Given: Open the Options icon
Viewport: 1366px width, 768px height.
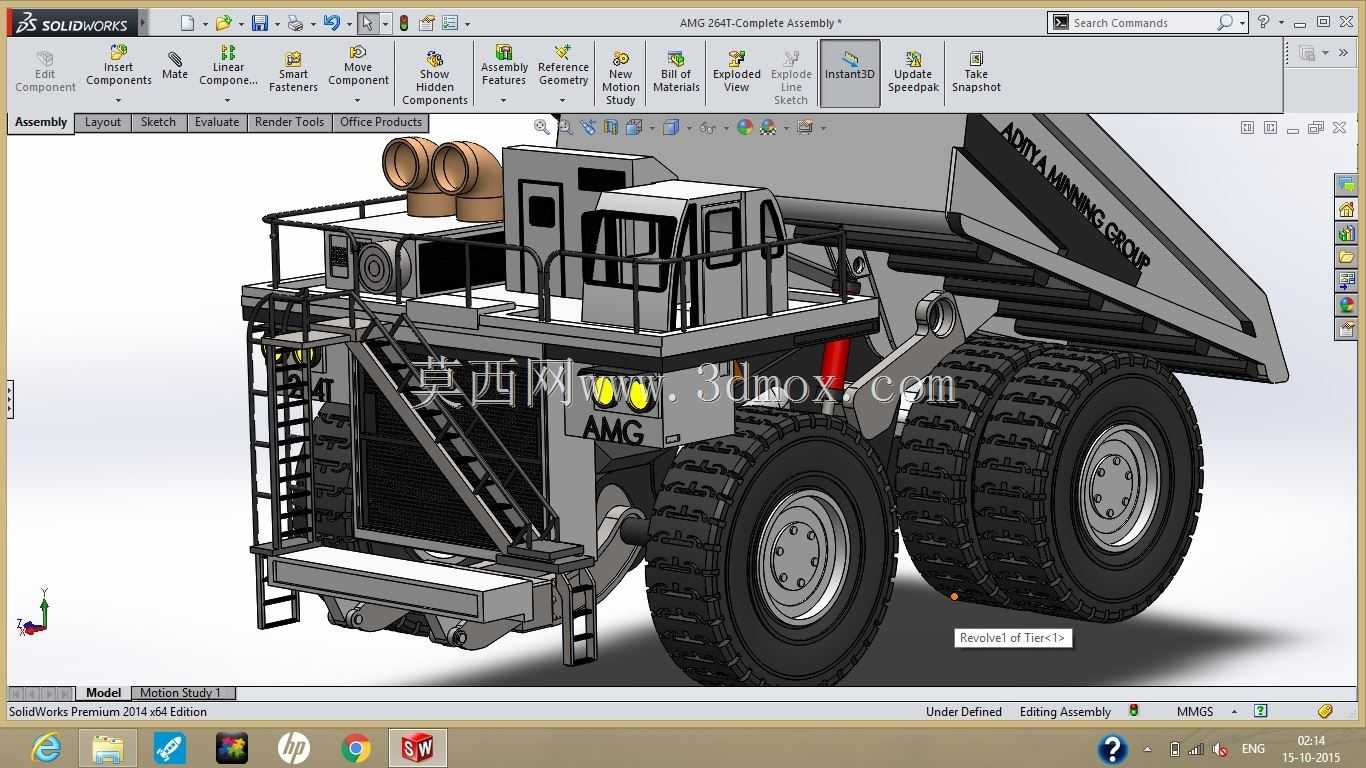Looking at the screenshot, I should coord(450,23).
